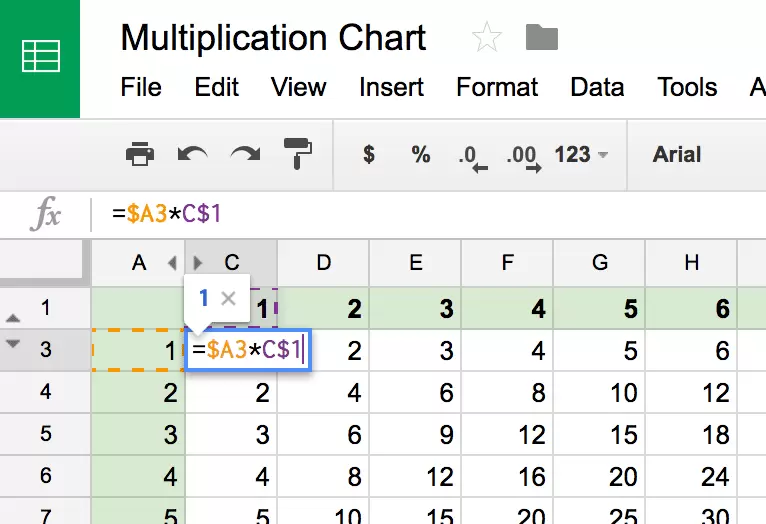The width and height of the screenshot is (766, 524).
Task: Increase decimal places
Action: tap(522, 156)
